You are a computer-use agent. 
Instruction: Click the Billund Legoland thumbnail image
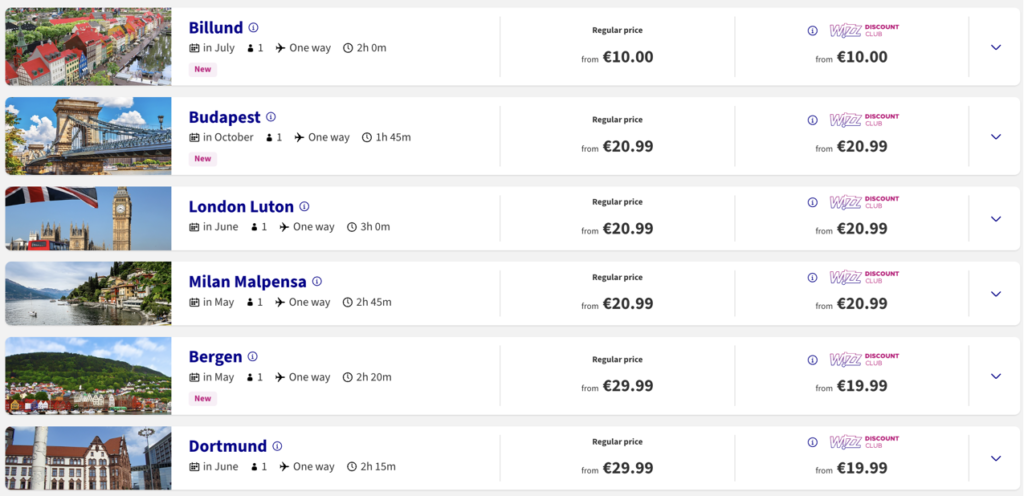coord(88,47)
